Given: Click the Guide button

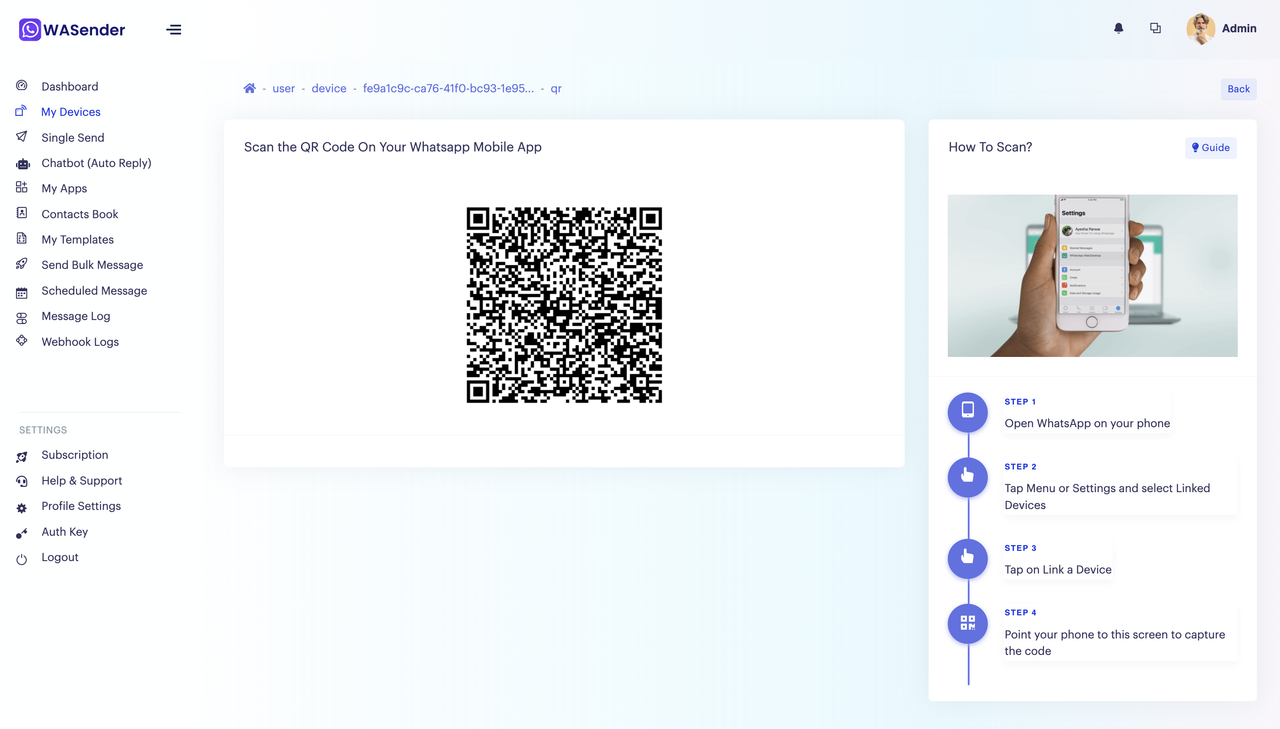Looking at the screenshot, I should pyautogui.click(x=1211, y=148).
